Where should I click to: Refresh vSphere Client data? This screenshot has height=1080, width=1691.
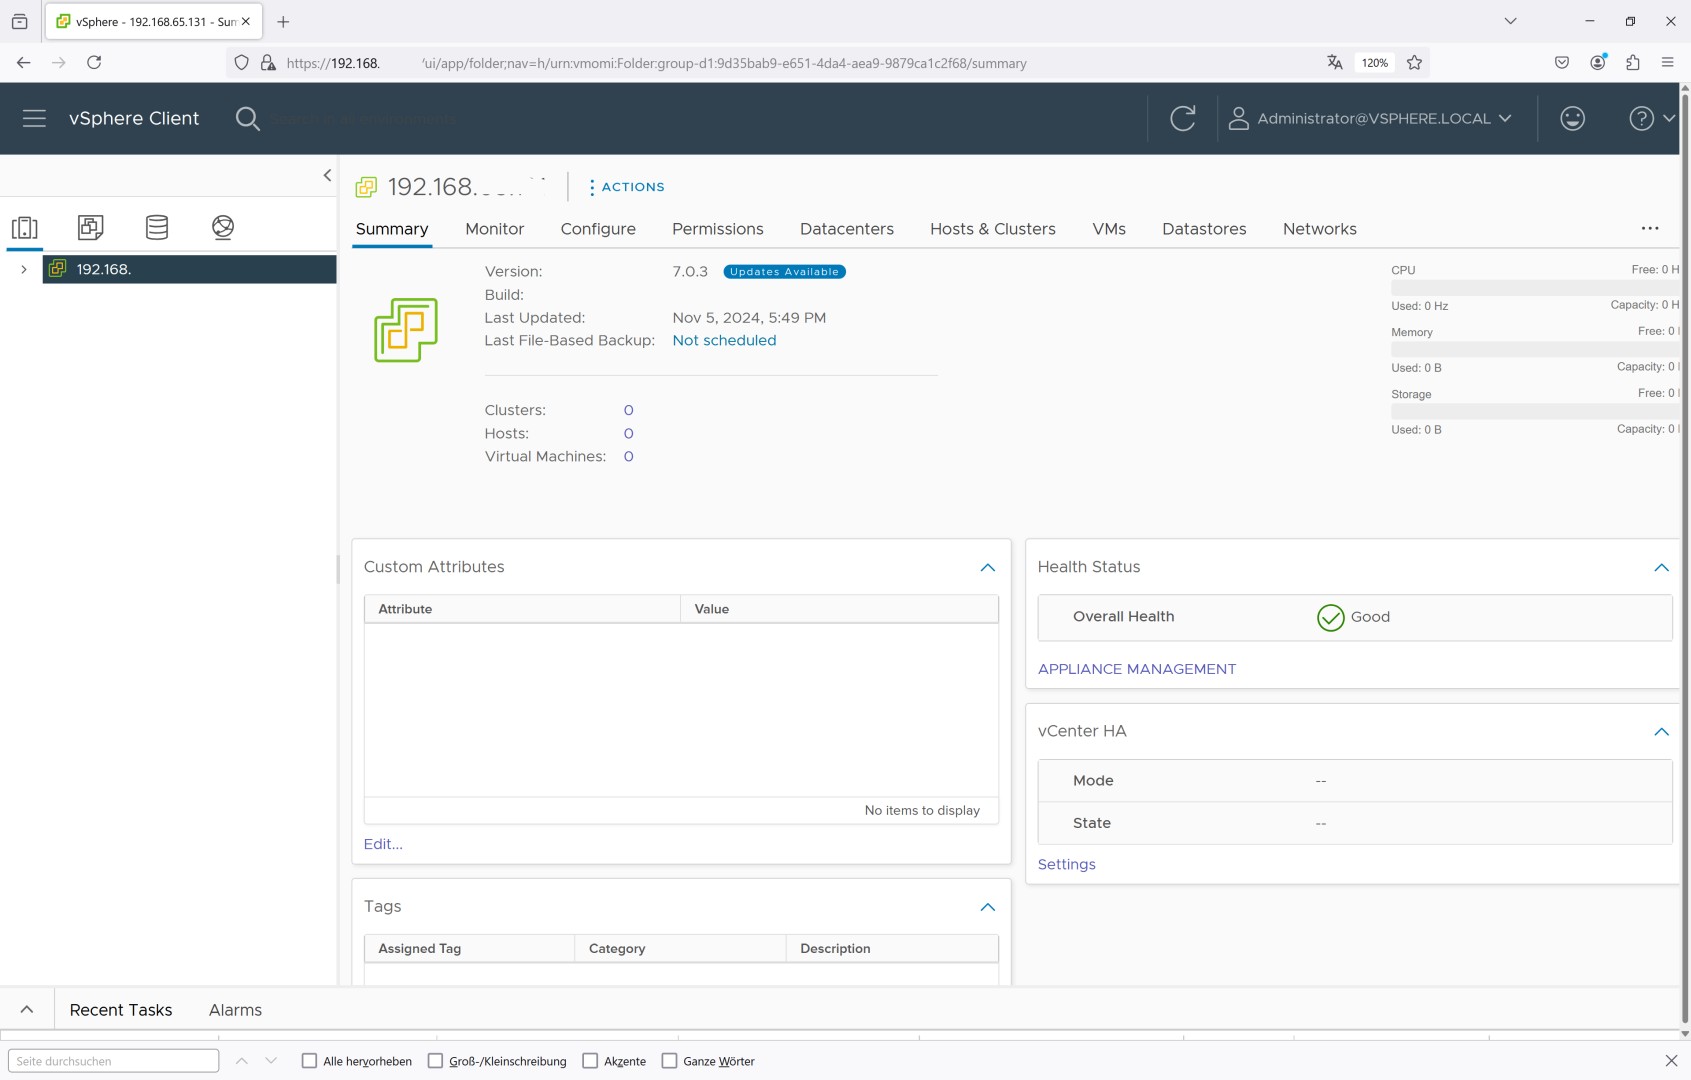pyautogui.click(x=1182, y=118)
